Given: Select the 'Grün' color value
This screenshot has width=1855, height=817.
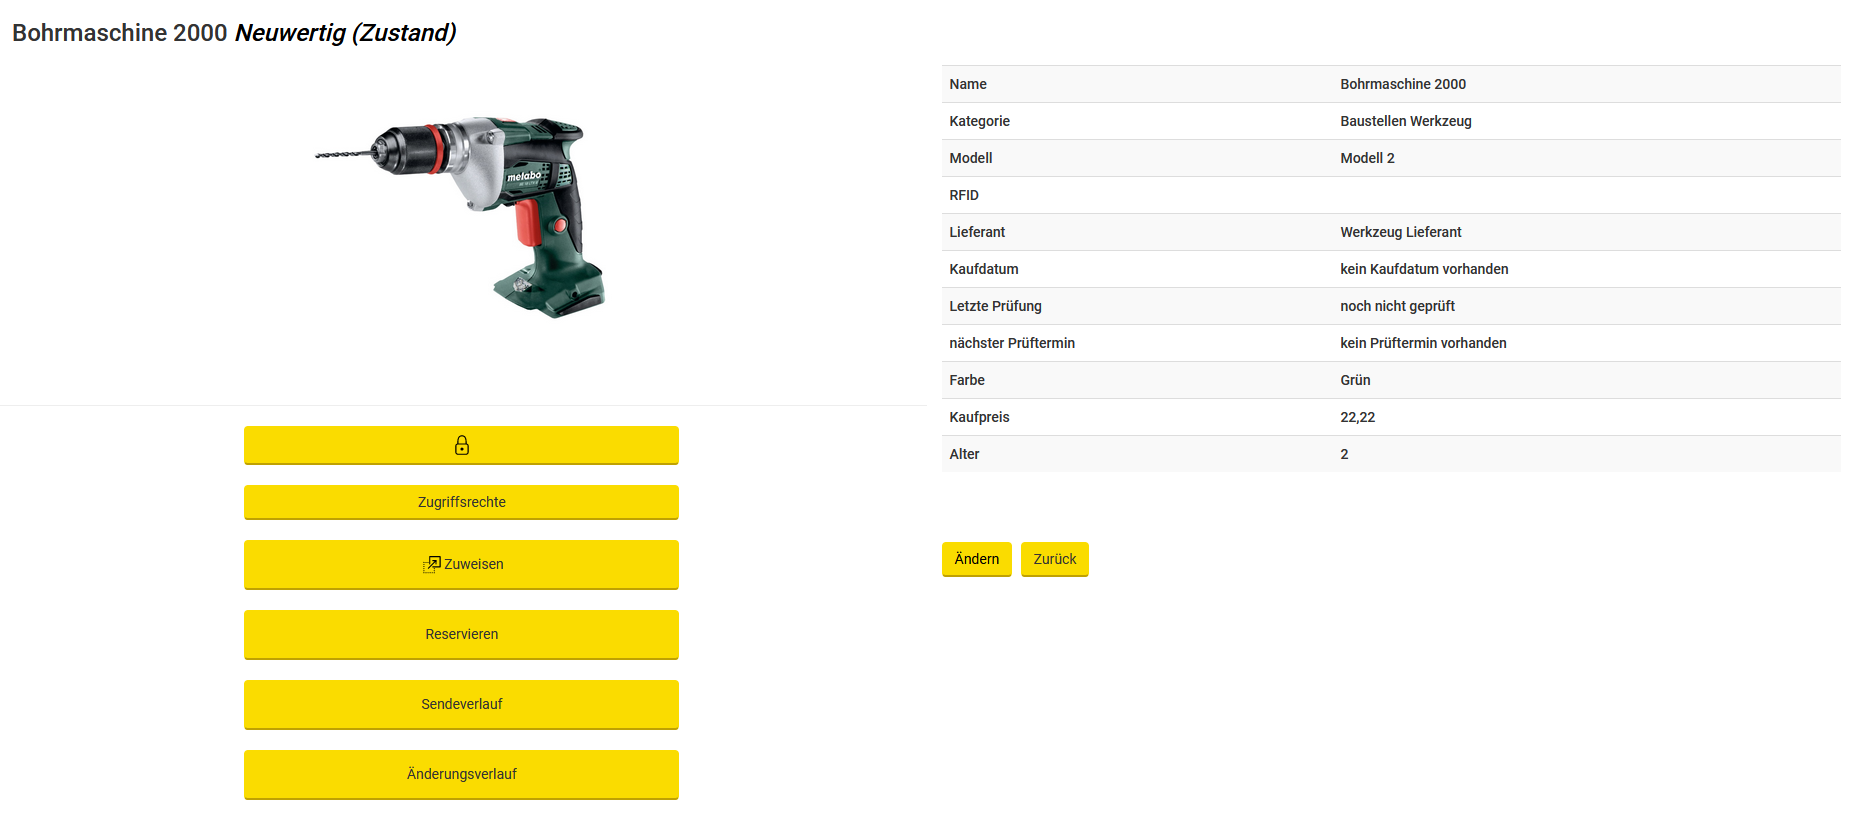Looking at the screenshot, I should tap(1355, 380).
